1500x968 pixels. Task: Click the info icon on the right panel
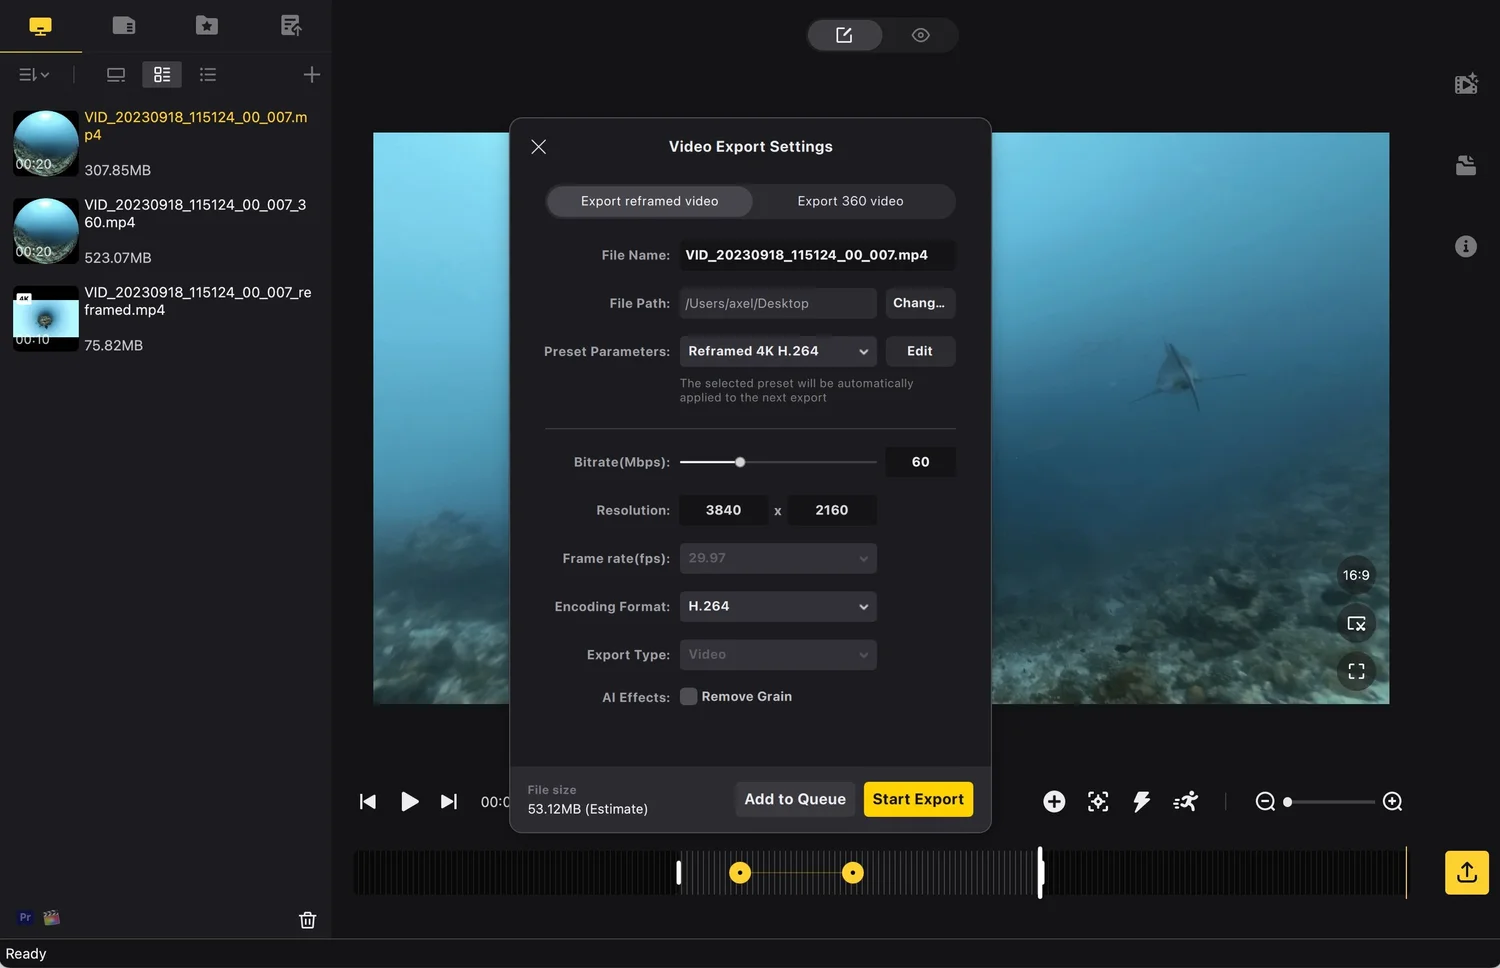(1466, 246)
